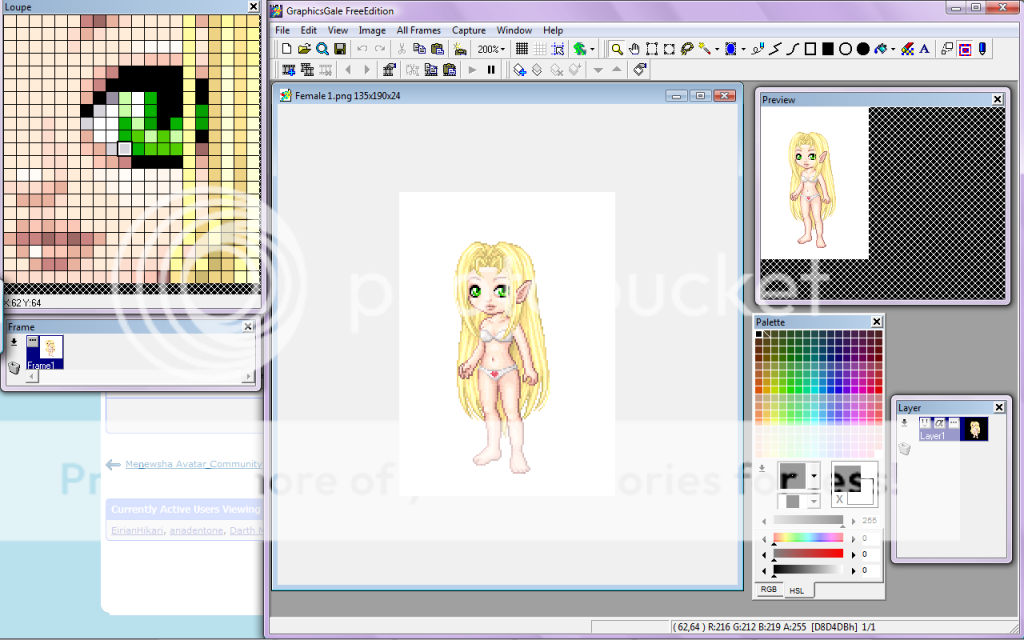Pick the flood fill bucket tool

tap(882, 48)
